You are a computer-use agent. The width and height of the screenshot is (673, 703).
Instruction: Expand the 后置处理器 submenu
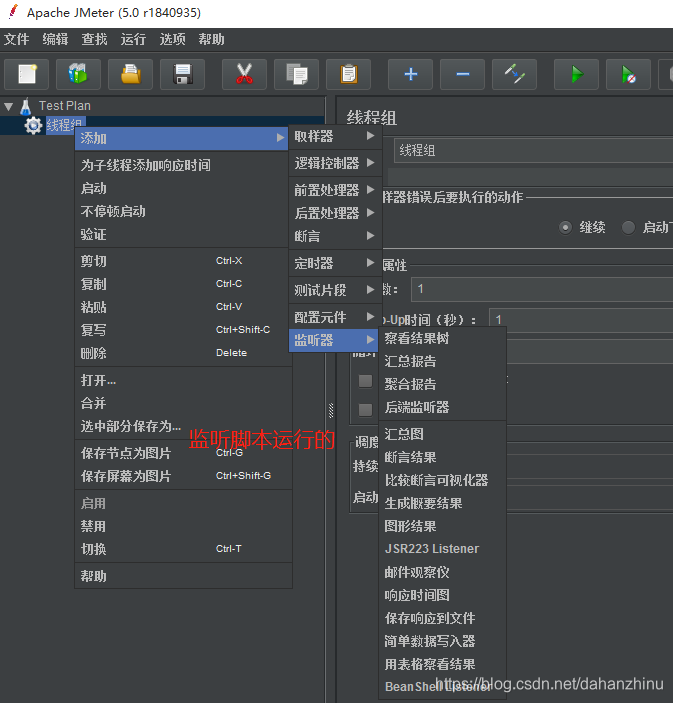click(x=335, y=213)
